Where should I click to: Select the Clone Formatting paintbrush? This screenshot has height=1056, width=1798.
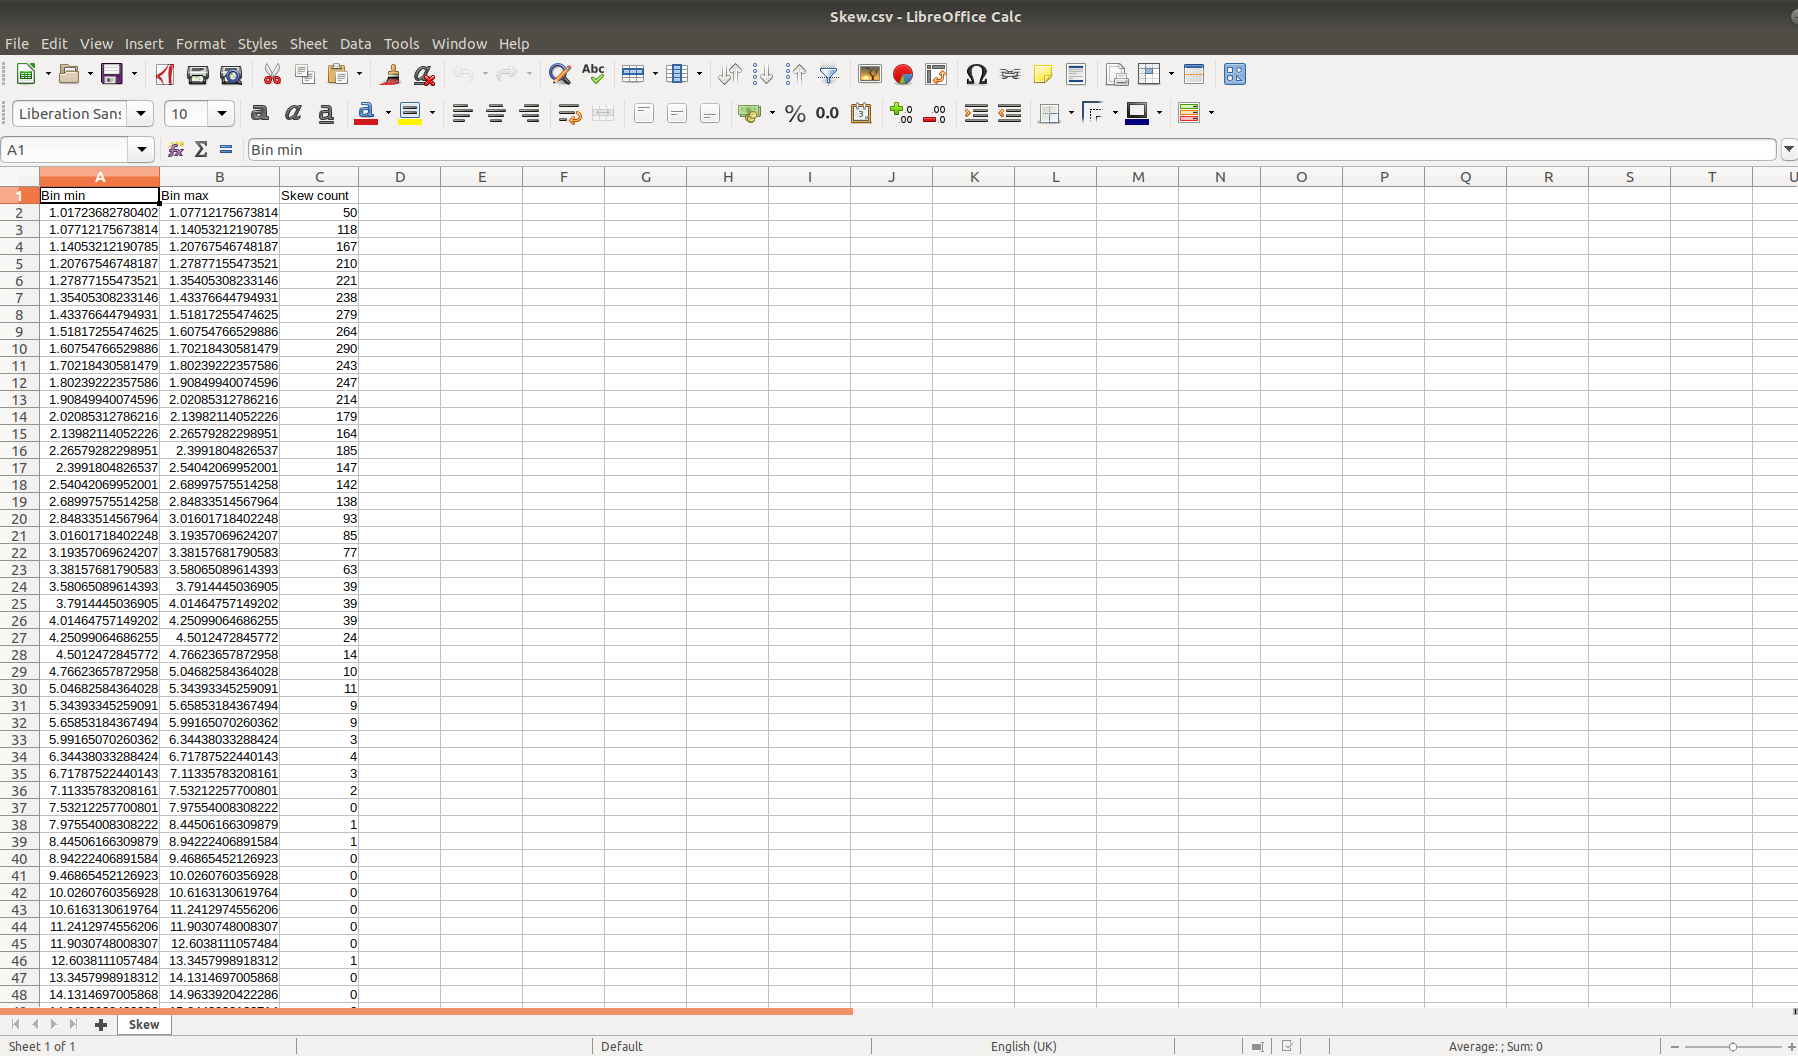pyautogui.click(x=391, y=74)
